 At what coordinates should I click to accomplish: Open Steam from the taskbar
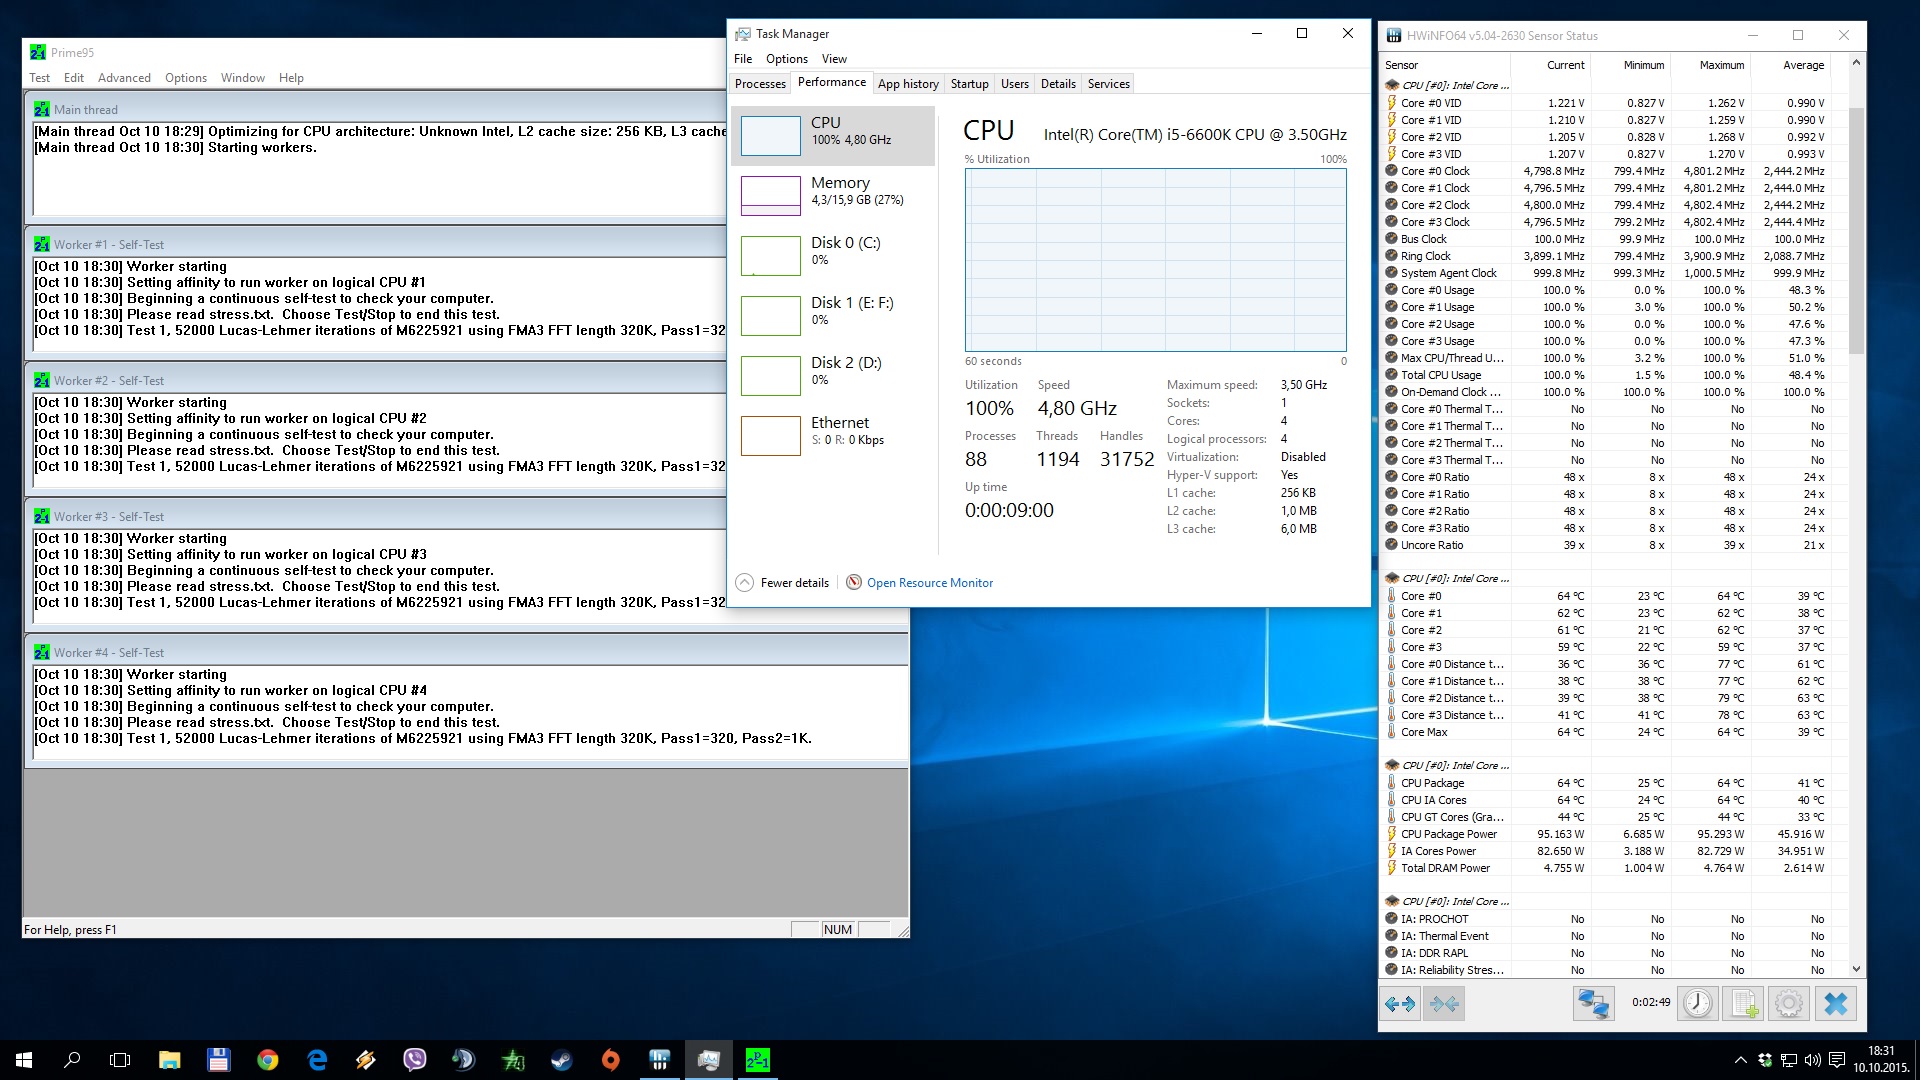tap(561, 1060)
